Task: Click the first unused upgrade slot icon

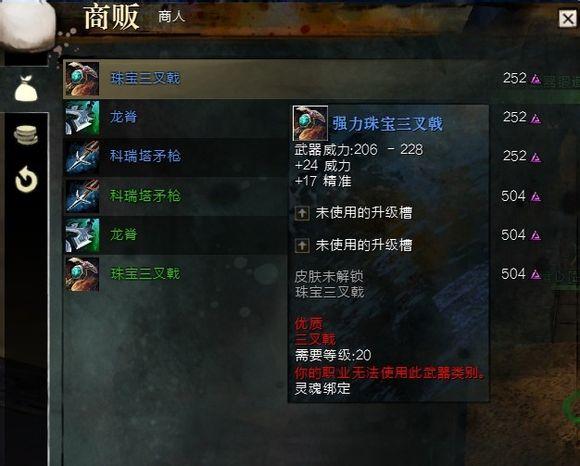Action: tap(302, 213)
